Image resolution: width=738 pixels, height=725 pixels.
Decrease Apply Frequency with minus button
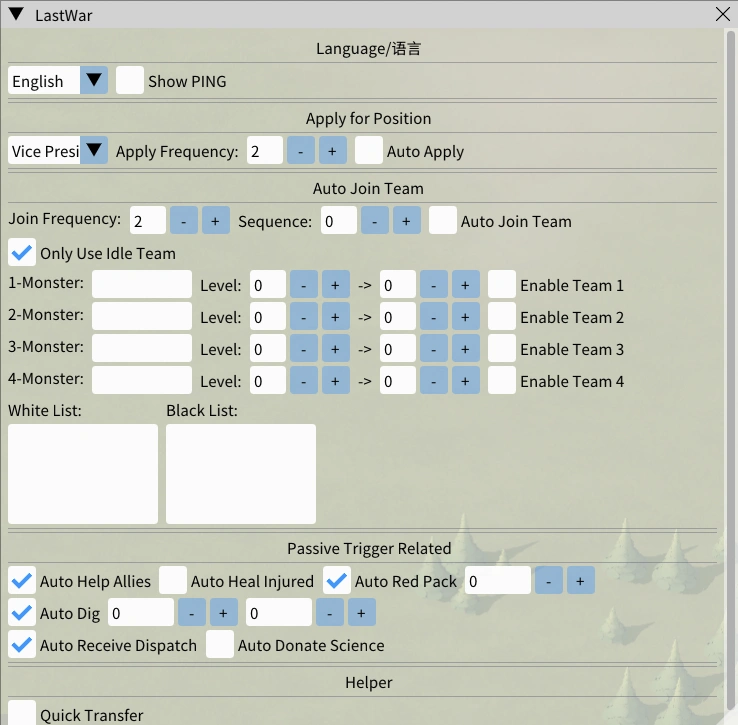click(301, 151)
